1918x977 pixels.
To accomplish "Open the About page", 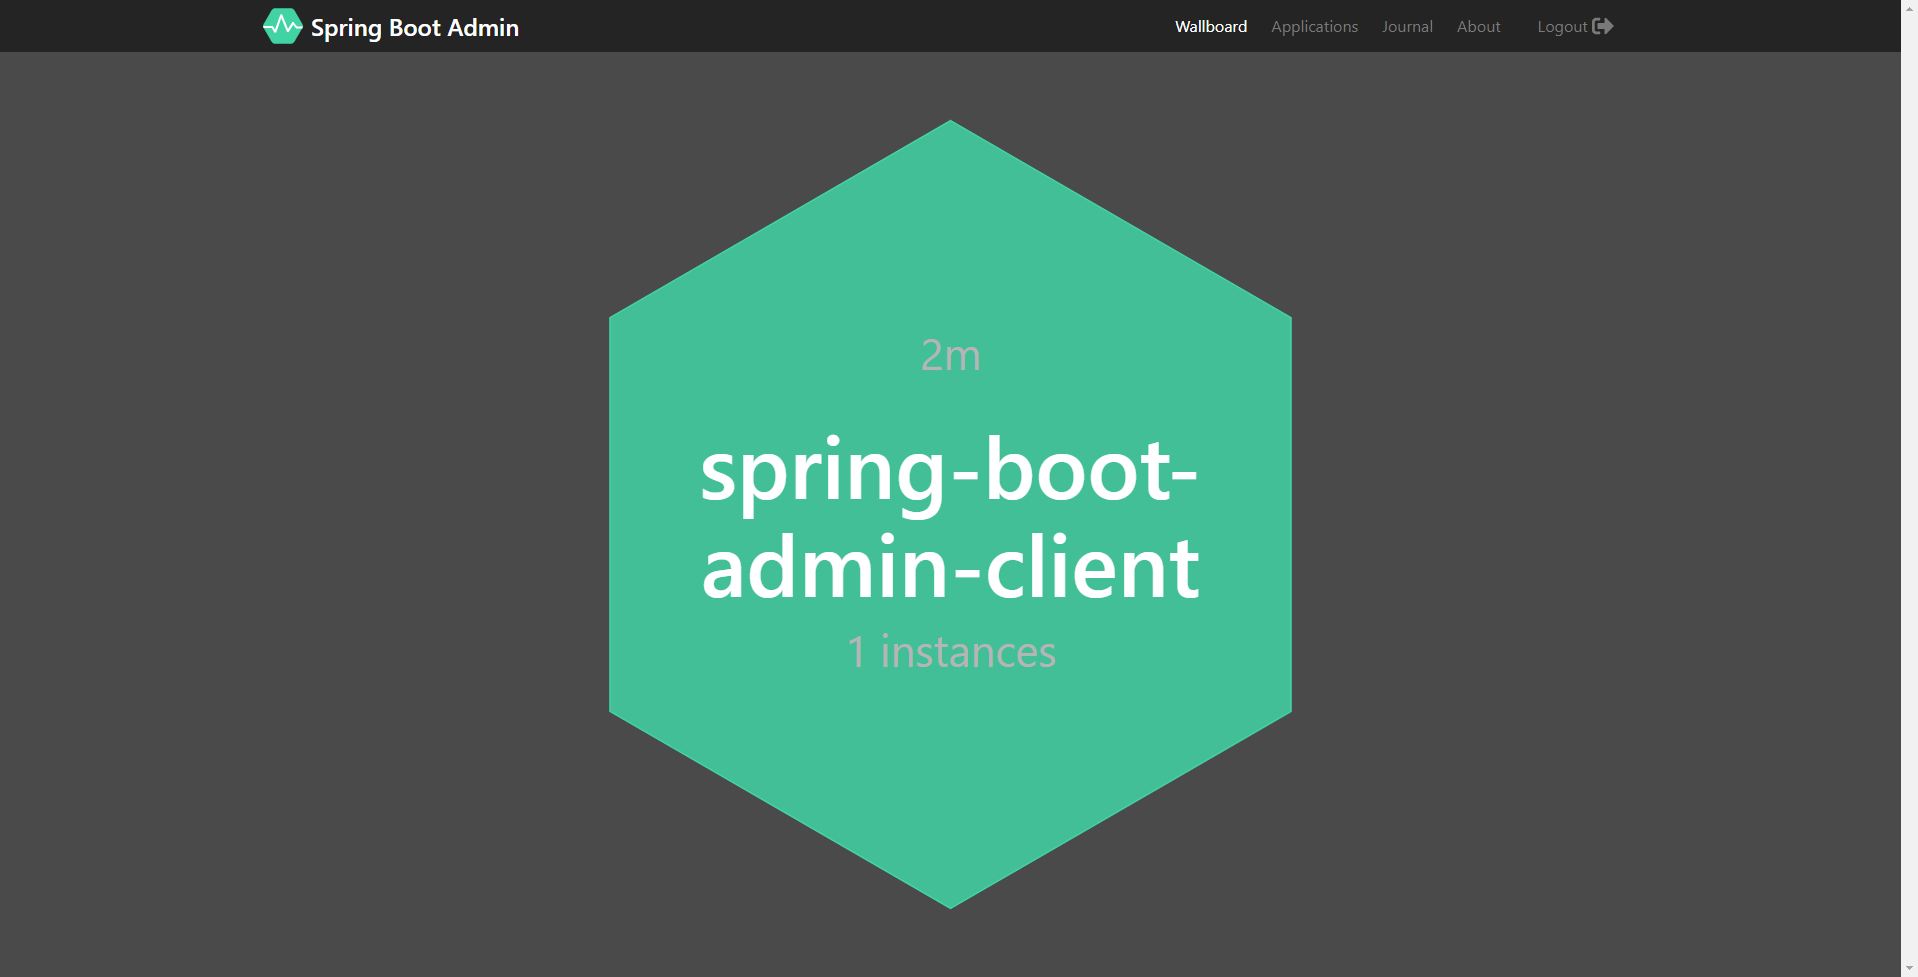I will [1478, 26].
